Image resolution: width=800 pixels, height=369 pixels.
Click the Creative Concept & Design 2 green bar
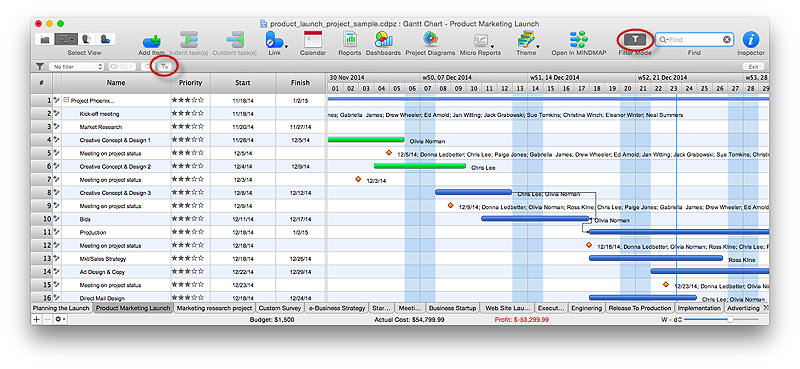pyautogui.click(x=419, y=166)
